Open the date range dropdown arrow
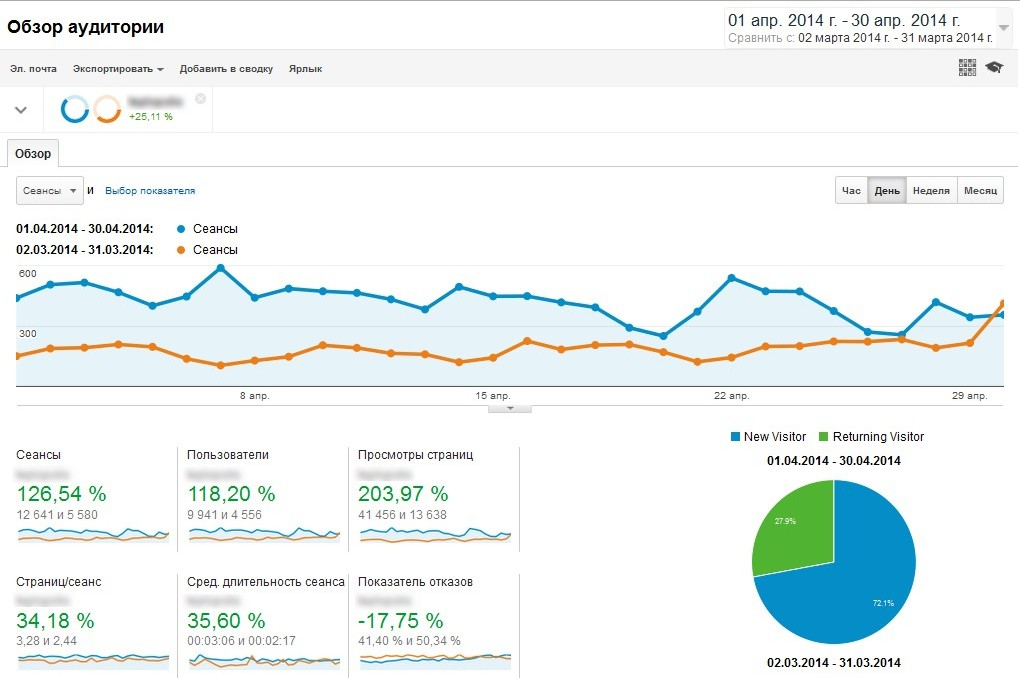Viewport: 1020px width, 678px height. [x=1004, y=27]
